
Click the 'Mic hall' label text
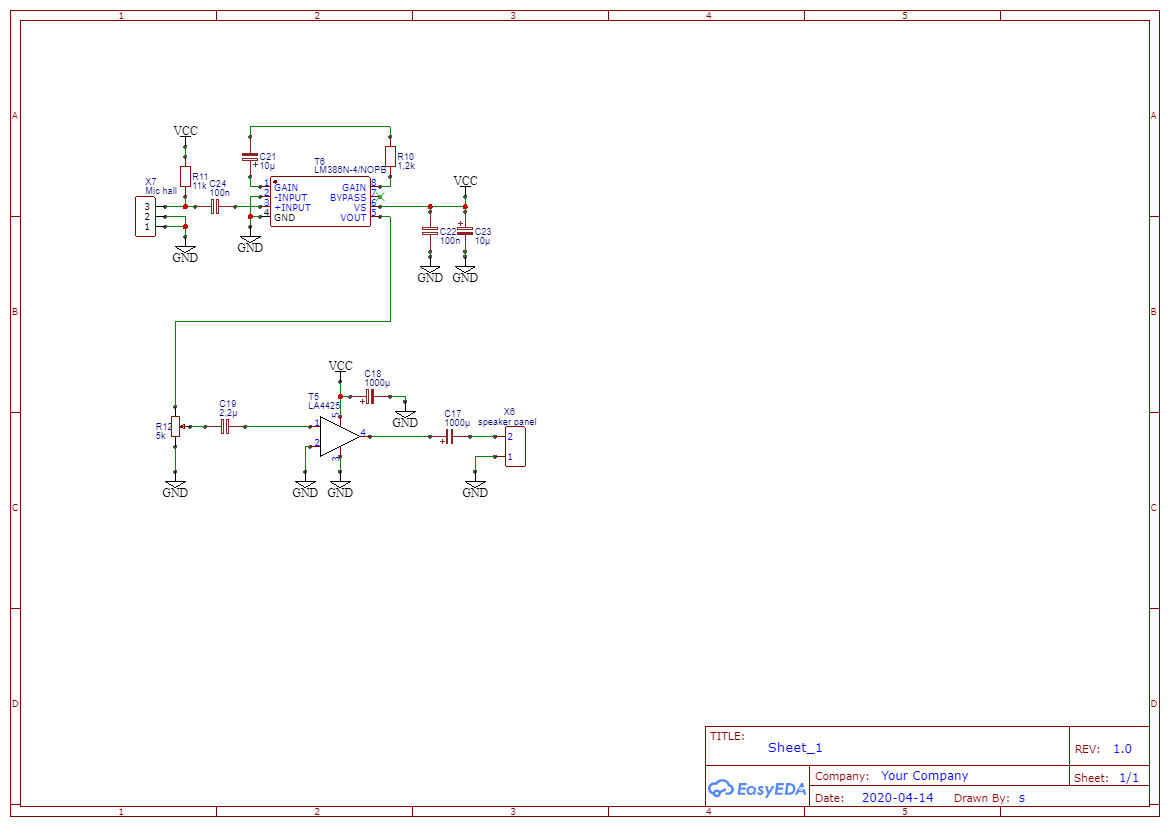tap(161, 191)
